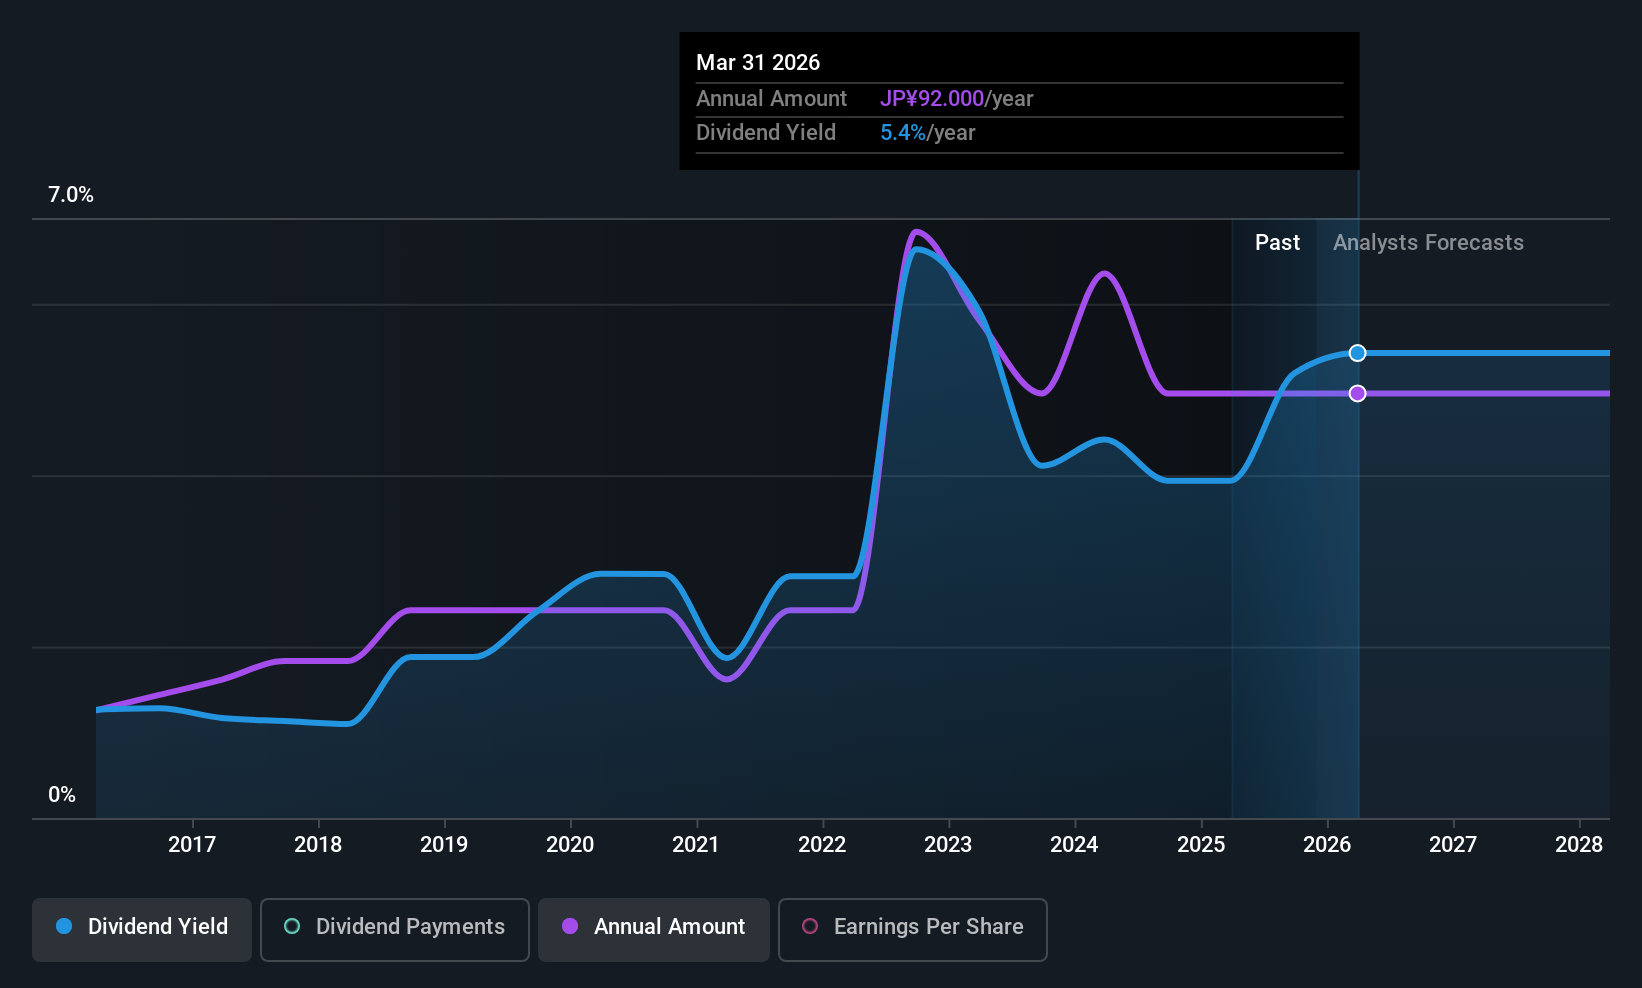Click the blue Dividend Yield data point marker
This screenshot has width=1642, height=988.
point(1357,353)
